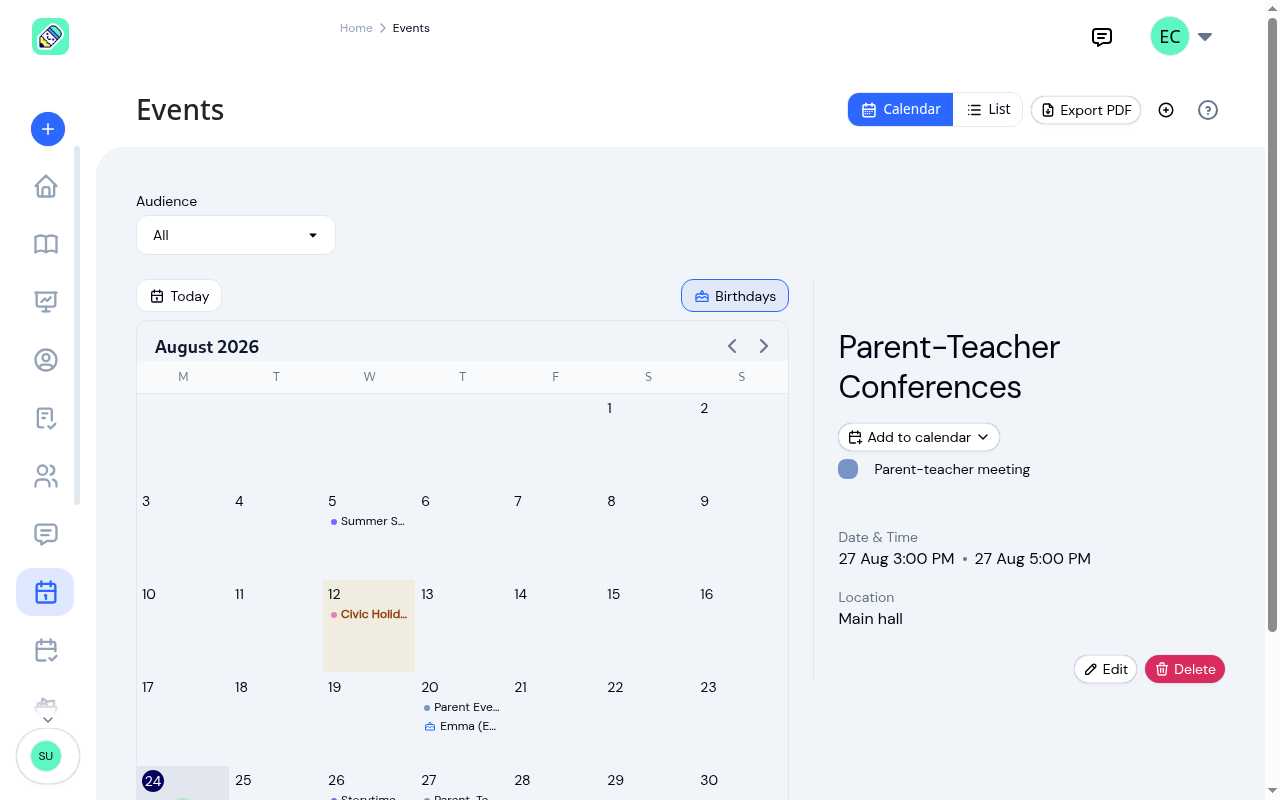Select August 30 in the calendar
The image size is (1280, 800).
709,780
